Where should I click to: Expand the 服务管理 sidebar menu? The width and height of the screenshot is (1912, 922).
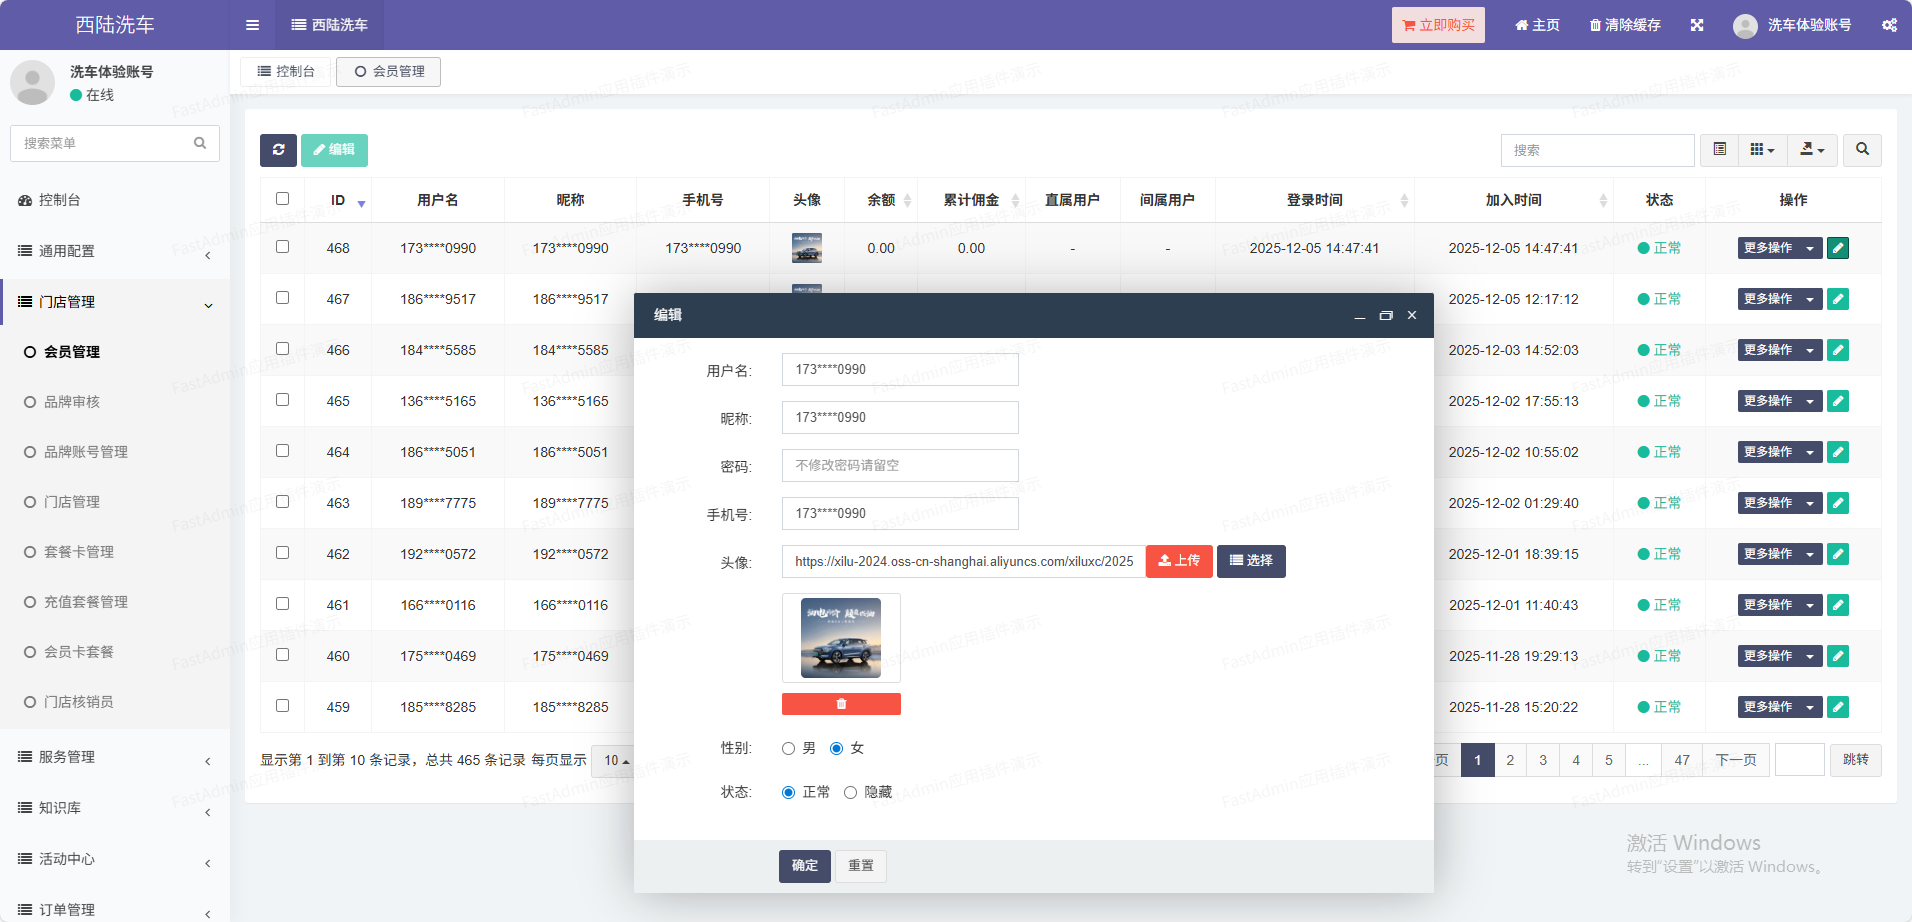tap(115, 757)
